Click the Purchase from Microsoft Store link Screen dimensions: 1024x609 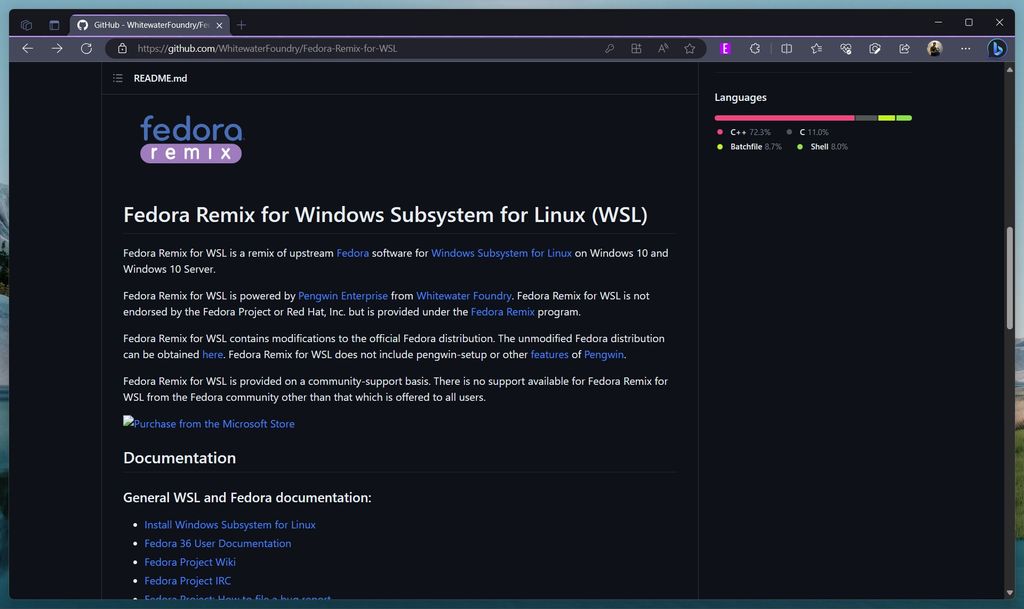(x=208, y=423)
